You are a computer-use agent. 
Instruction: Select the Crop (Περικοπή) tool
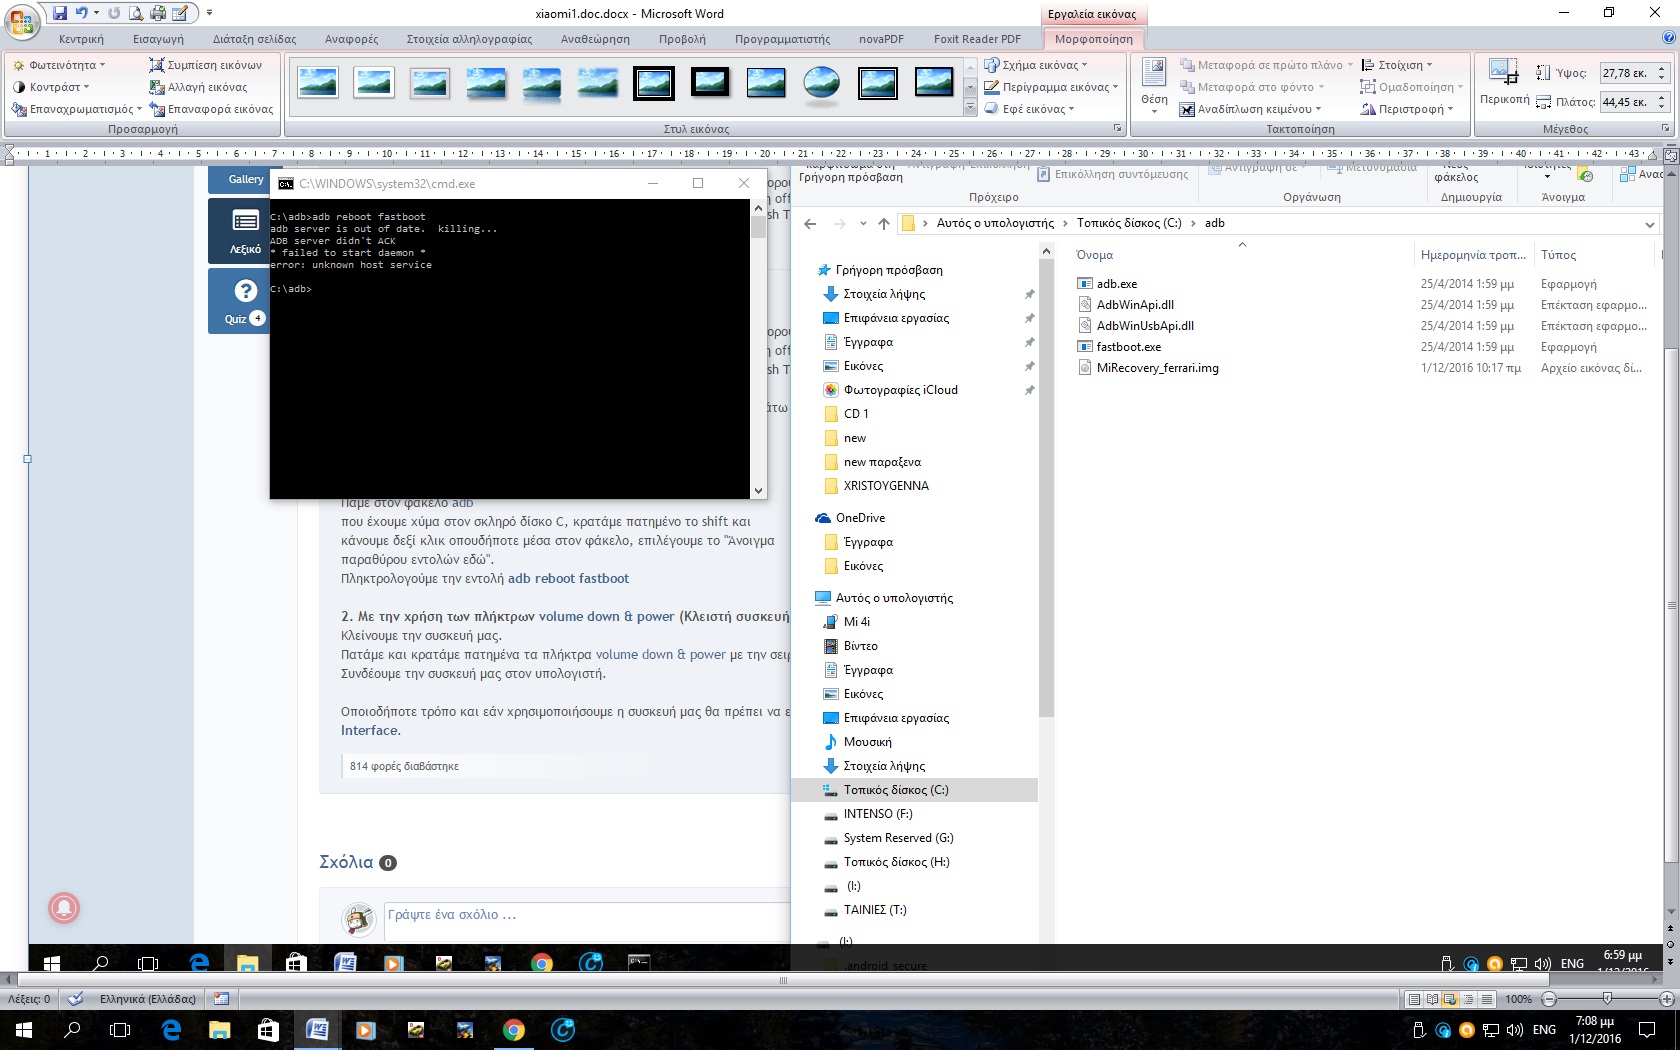click(1504, 84)
